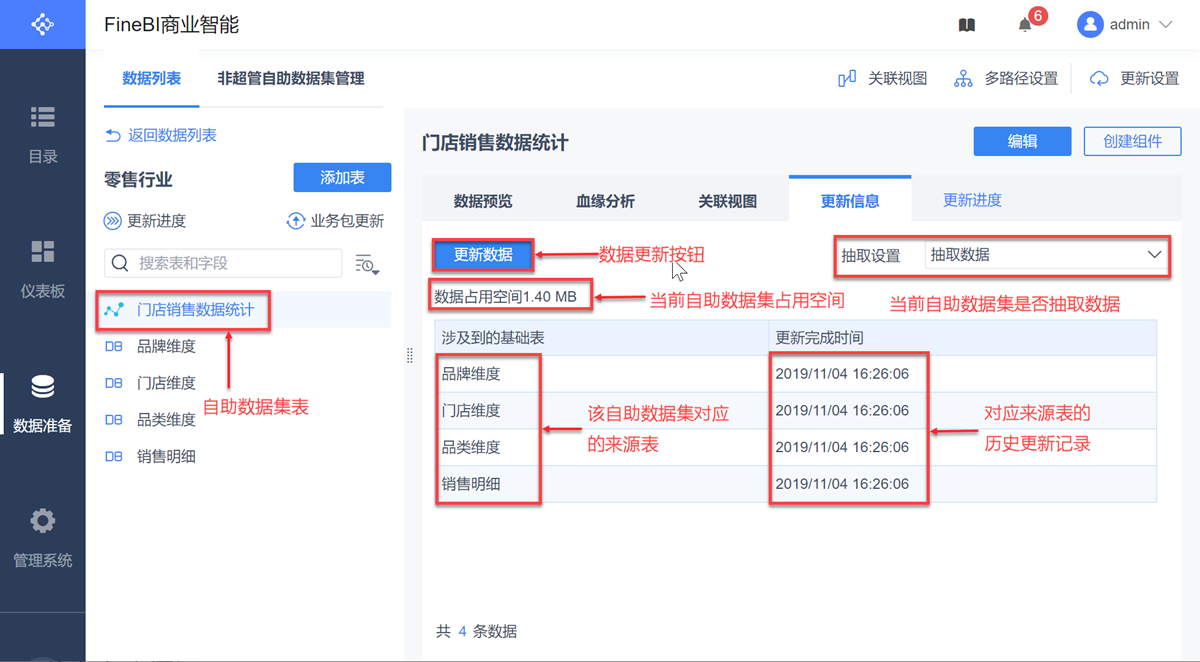Click update time in the 销售明细 row
This screenshot has height=662, width=1200.
point(842,484)
